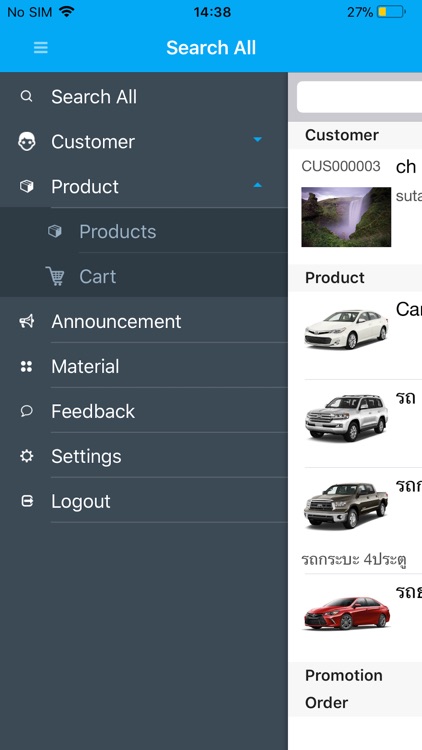Click the box icon next to Products

pos(55,232)
